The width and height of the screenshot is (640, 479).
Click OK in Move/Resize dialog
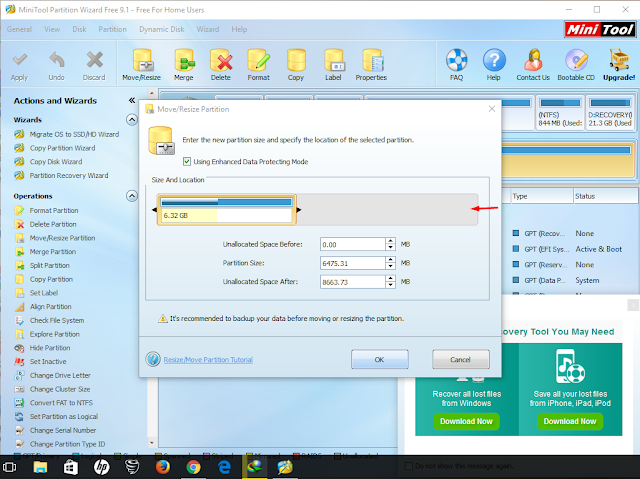(x=380, y=359)
